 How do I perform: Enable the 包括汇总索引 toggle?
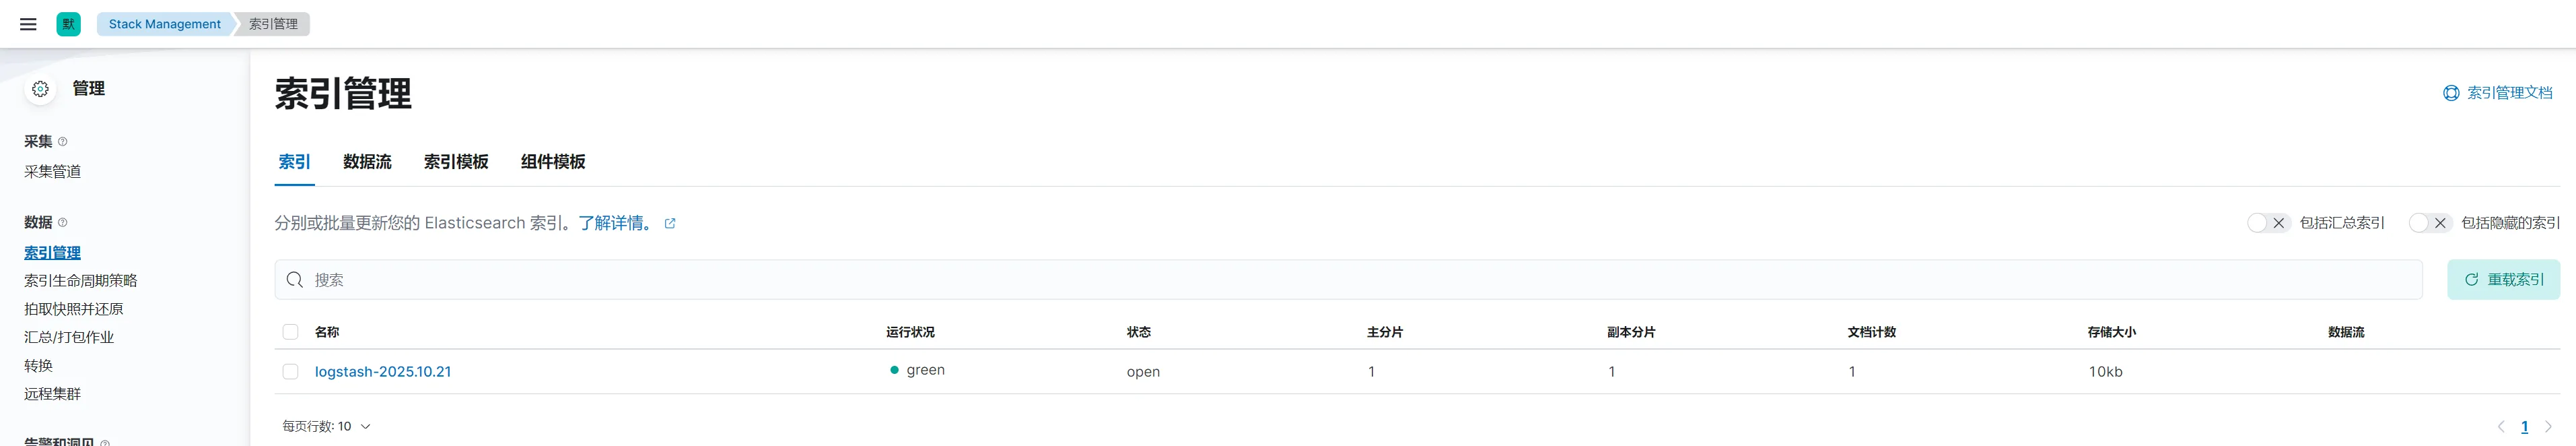click(x=2267, y=223)
